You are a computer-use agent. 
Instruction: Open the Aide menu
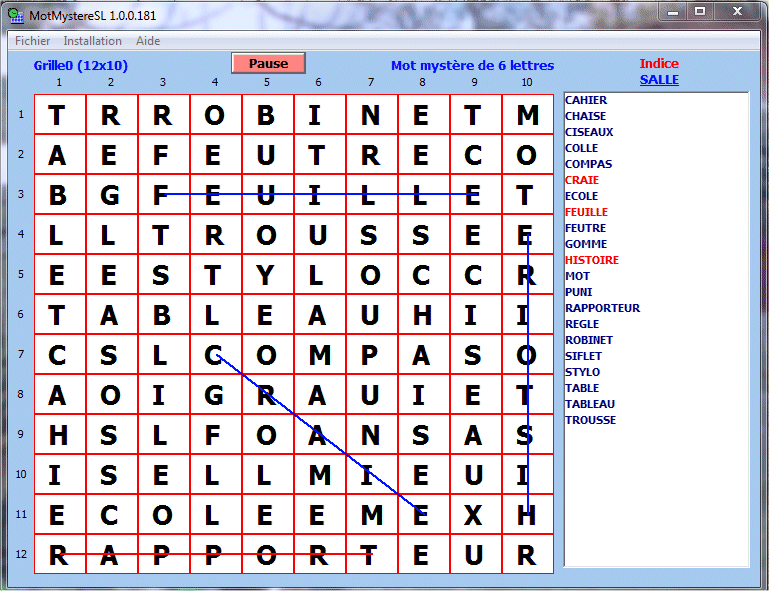click(x=148, y=41)
